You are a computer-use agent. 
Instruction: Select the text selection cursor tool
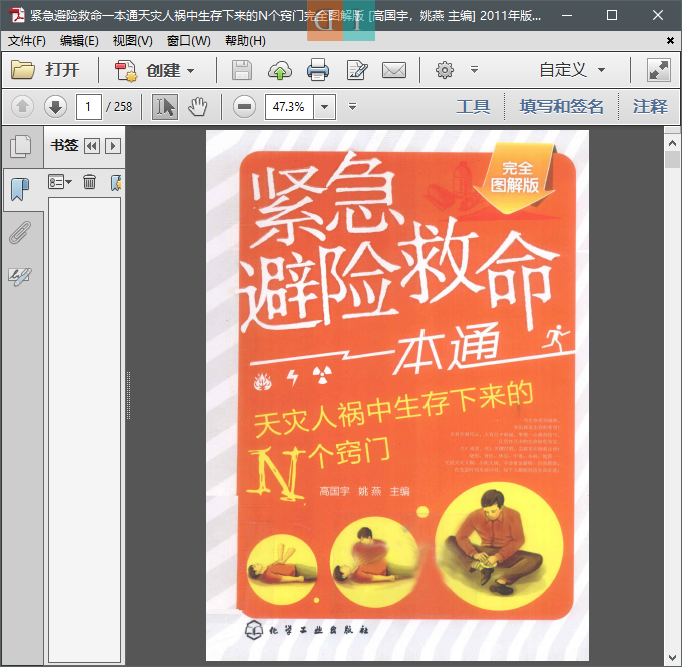pyautogui.click(x=164, y=107)
